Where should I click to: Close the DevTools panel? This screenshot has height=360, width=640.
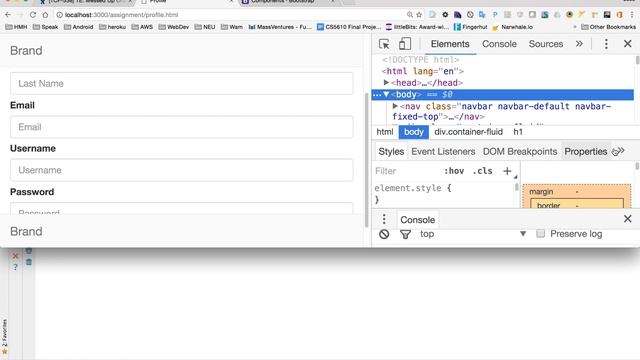(x=628, y=44)
